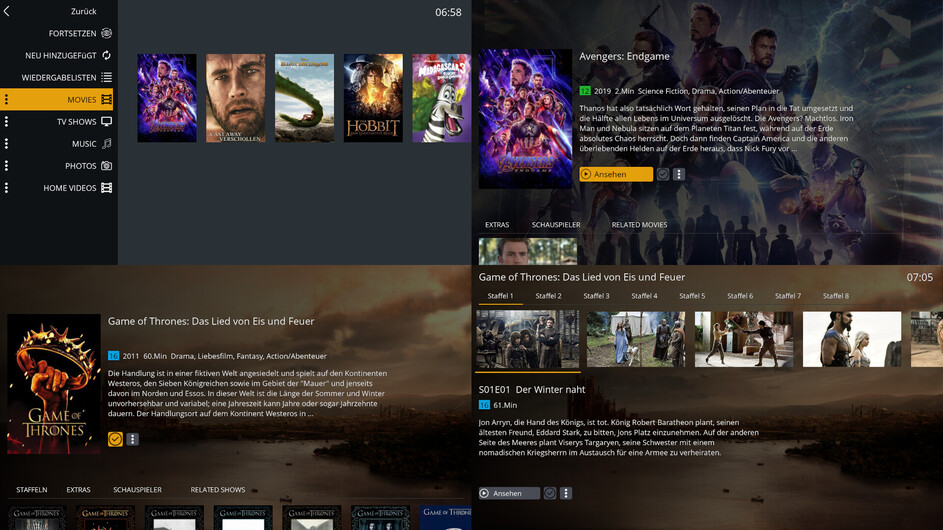Open third episode thumbnail with sword fight
The height and width of the screenshot is (530, 943).
(x=744, y=339)
